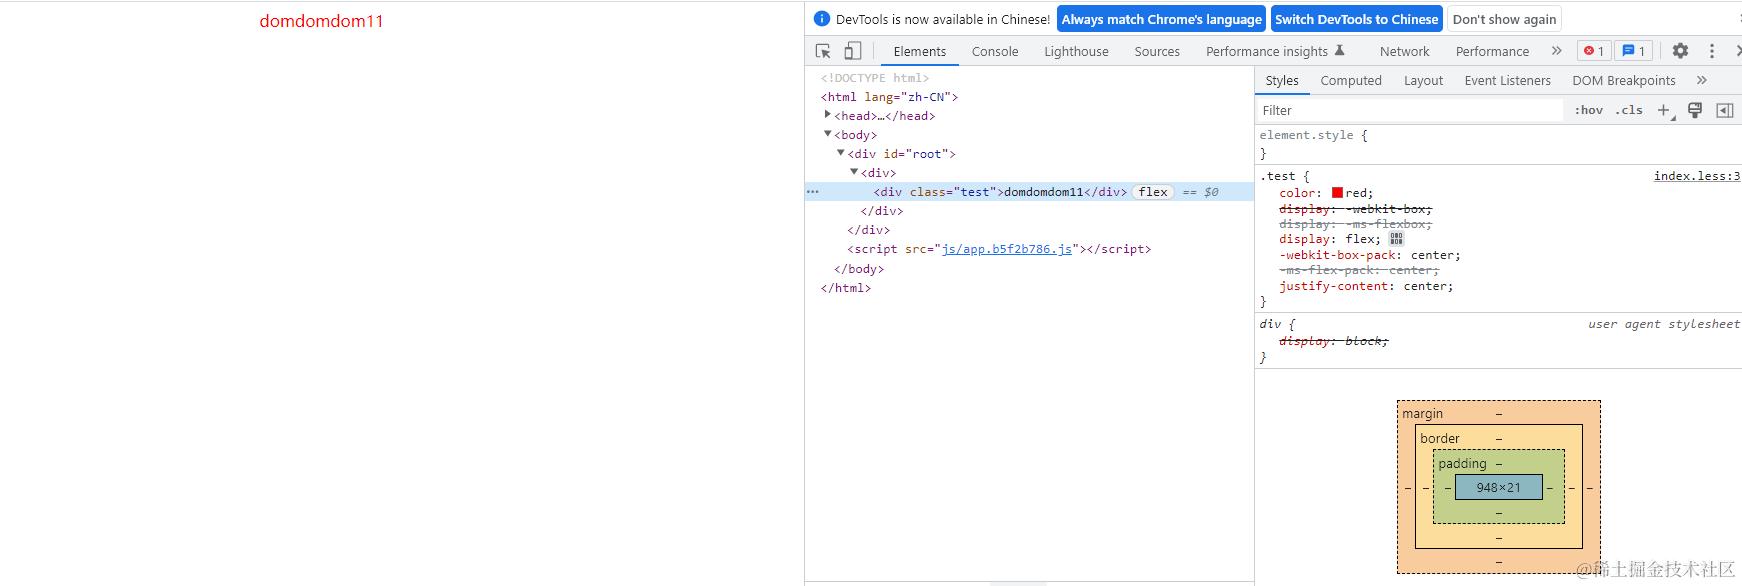Image resolution: width=1742 pixels, height=586 pixels.
Task: Expand the head element node
Action: click(x=827, y=115)
